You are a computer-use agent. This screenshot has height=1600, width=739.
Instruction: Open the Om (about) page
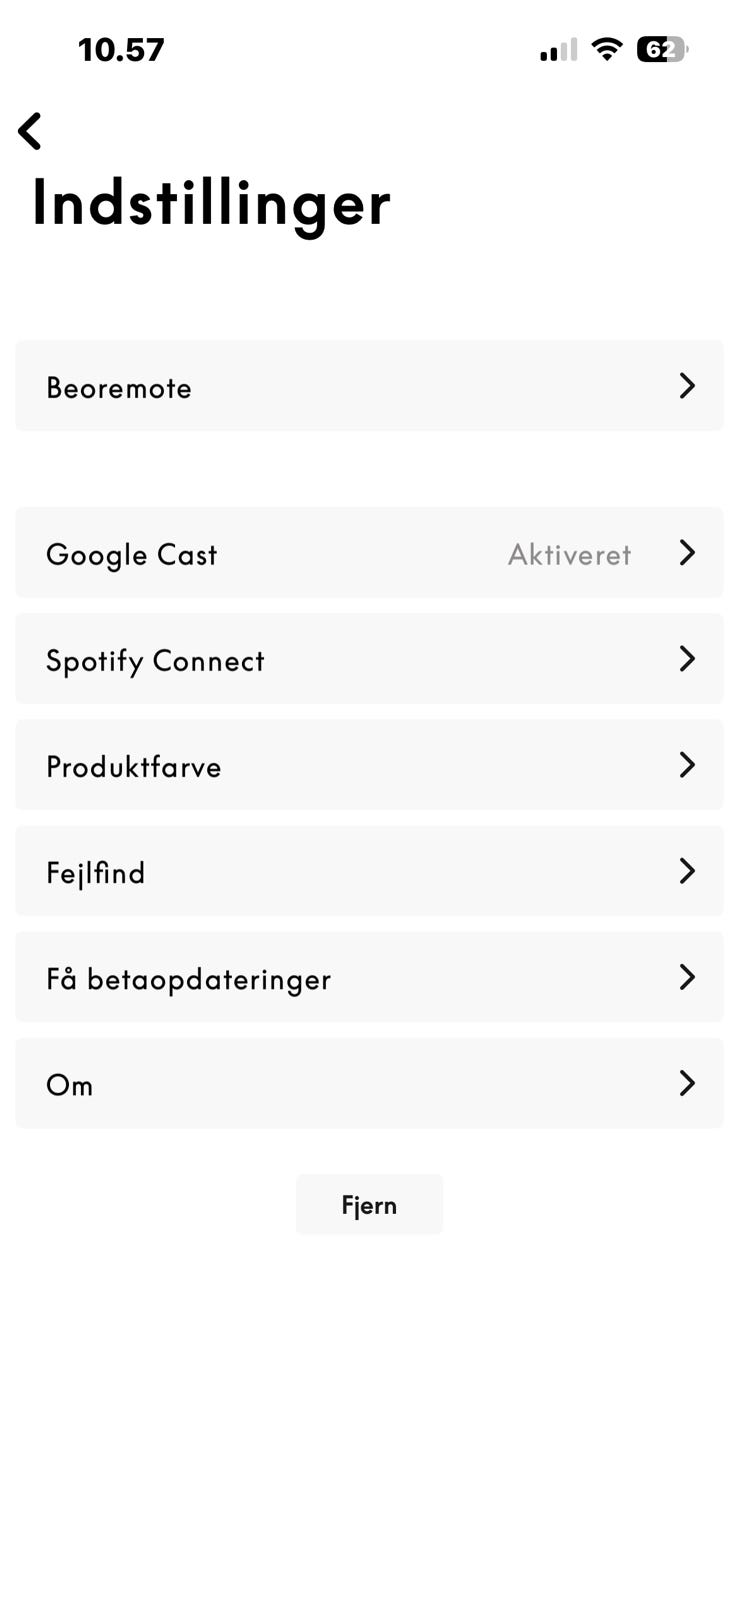tap(70, 1084)
